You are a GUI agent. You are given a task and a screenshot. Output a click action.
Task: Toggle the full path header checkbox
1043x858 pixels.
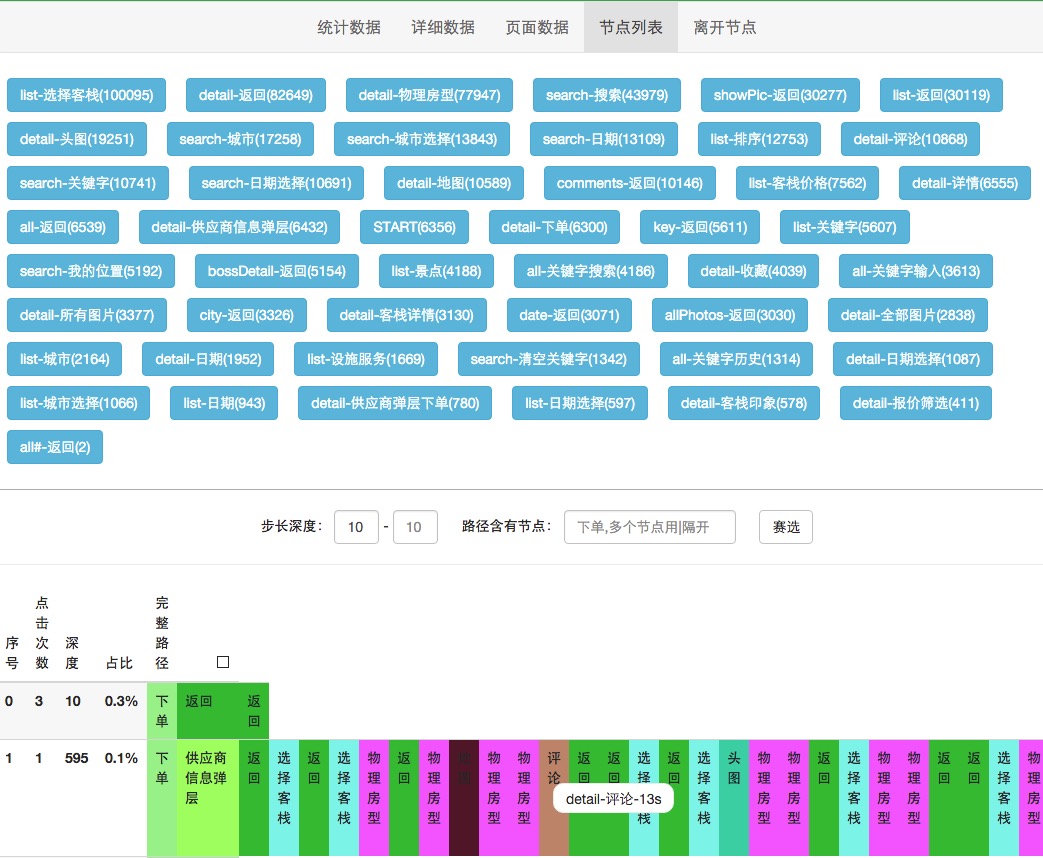(x=223, y=662)
